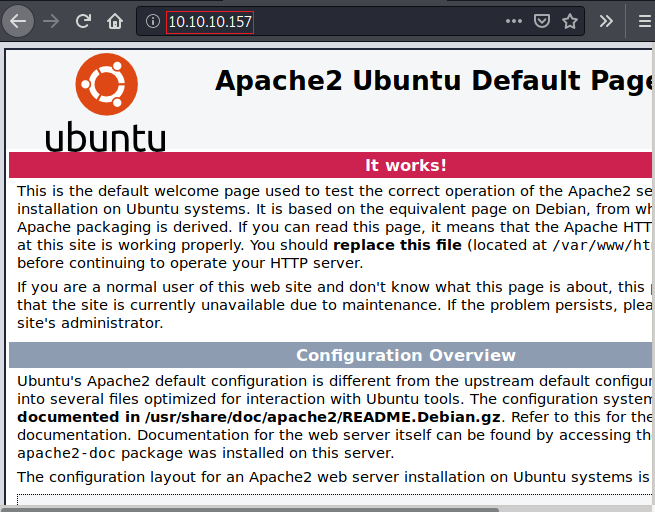Save page to Pocket icon
Image resolution: width=655 pixels, height=512 pixels.
point(542,21)
